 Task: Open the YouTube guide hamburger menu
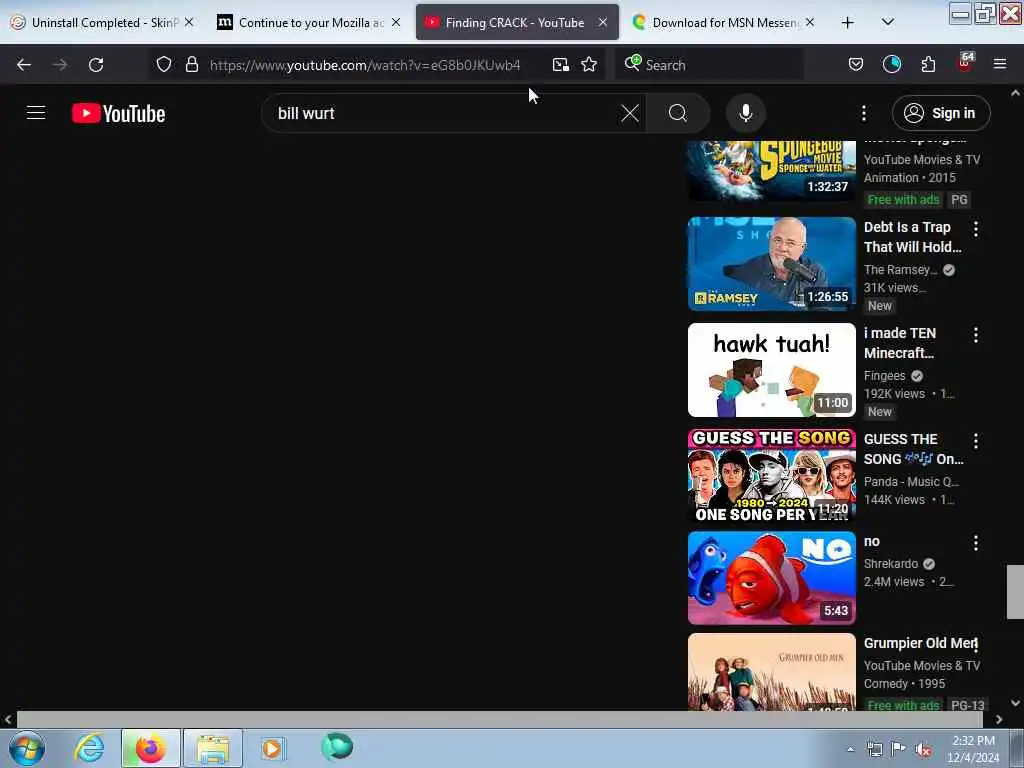tap(36, 113)
